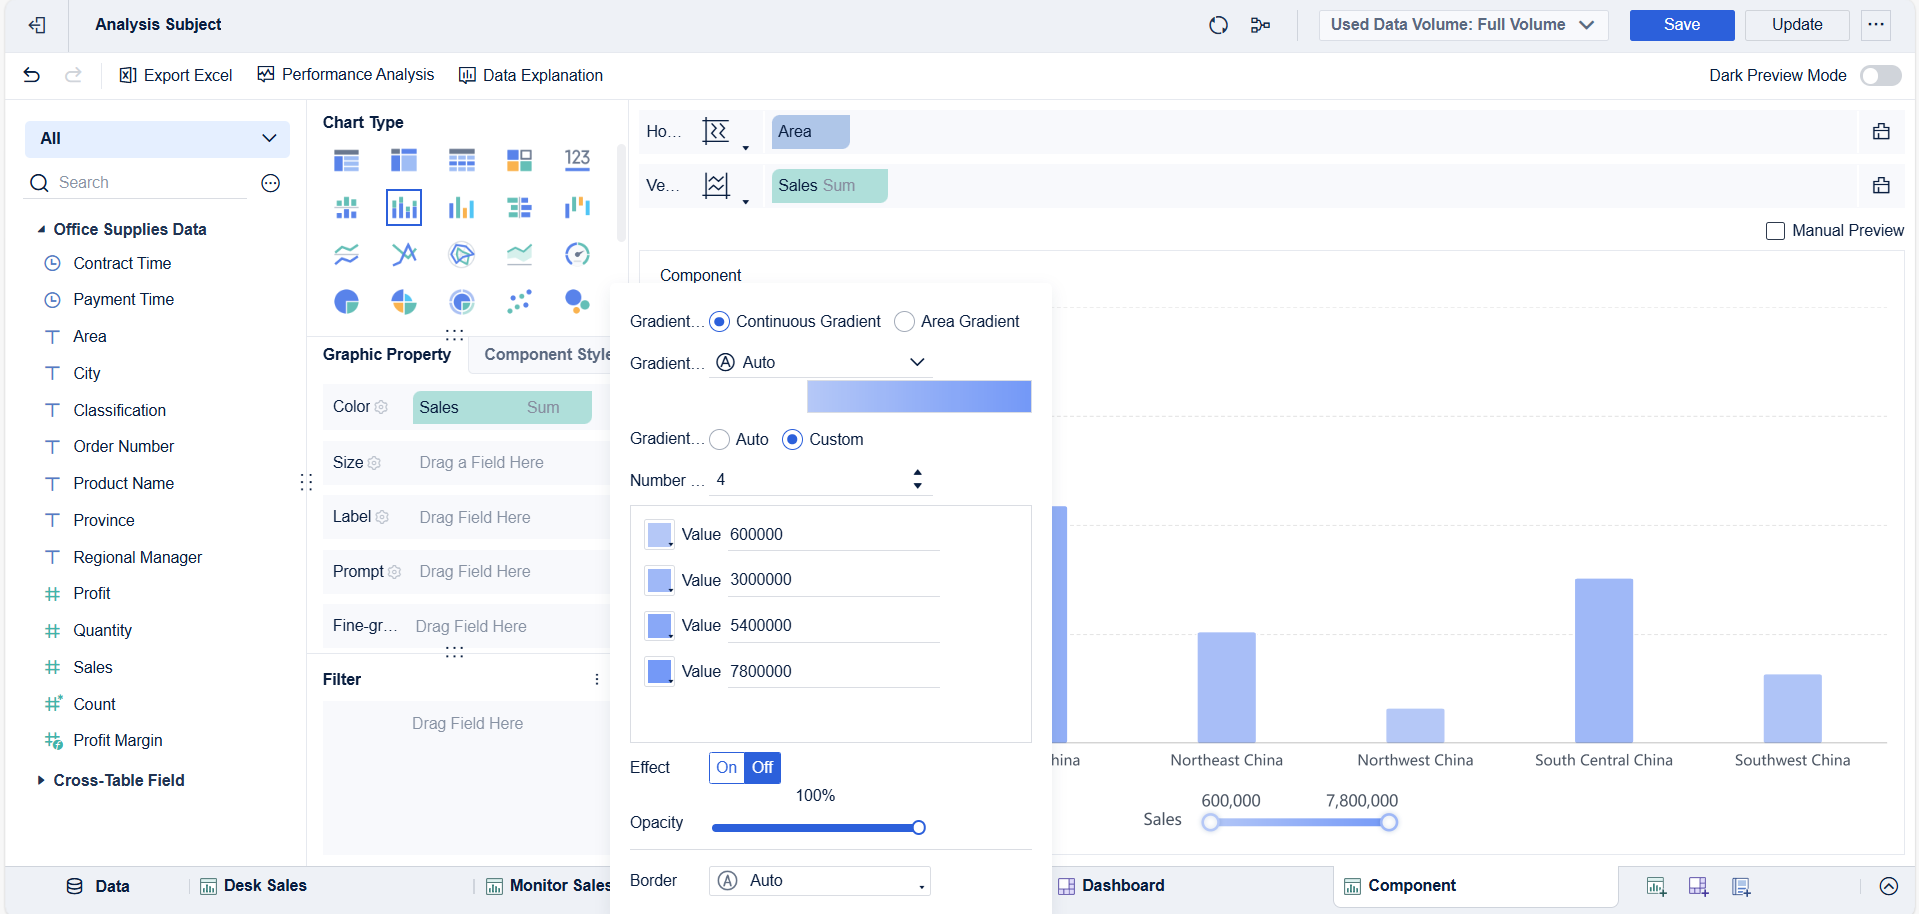The width and height of the screenshot is (1919, 914).
Task: Open the more options ellipsis button
Action: [x=1876, y=25]
